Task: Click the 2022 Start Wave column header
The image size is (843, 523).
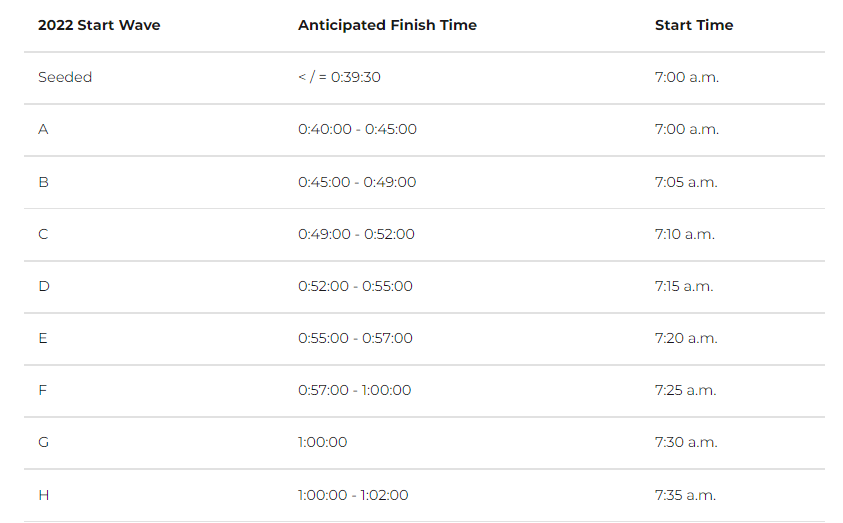Action: click(x=99, y=25)
